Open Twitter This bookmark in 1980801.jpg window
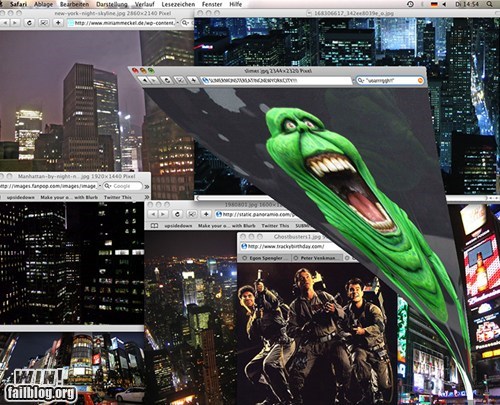The image size is (500, 405). tap(275, 226)
